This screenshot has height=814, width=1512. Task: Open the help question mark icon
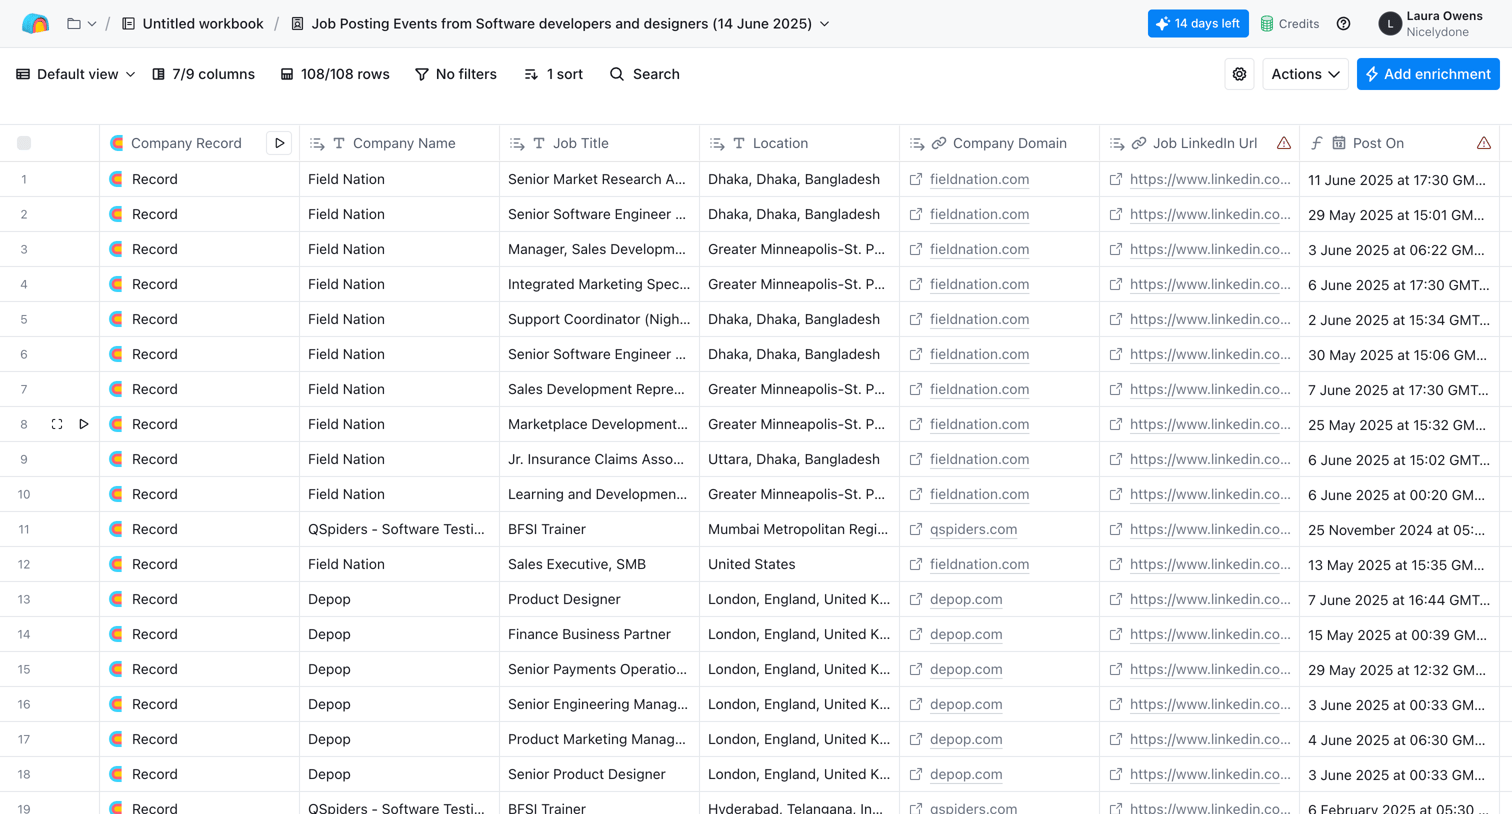point(1343,23)
